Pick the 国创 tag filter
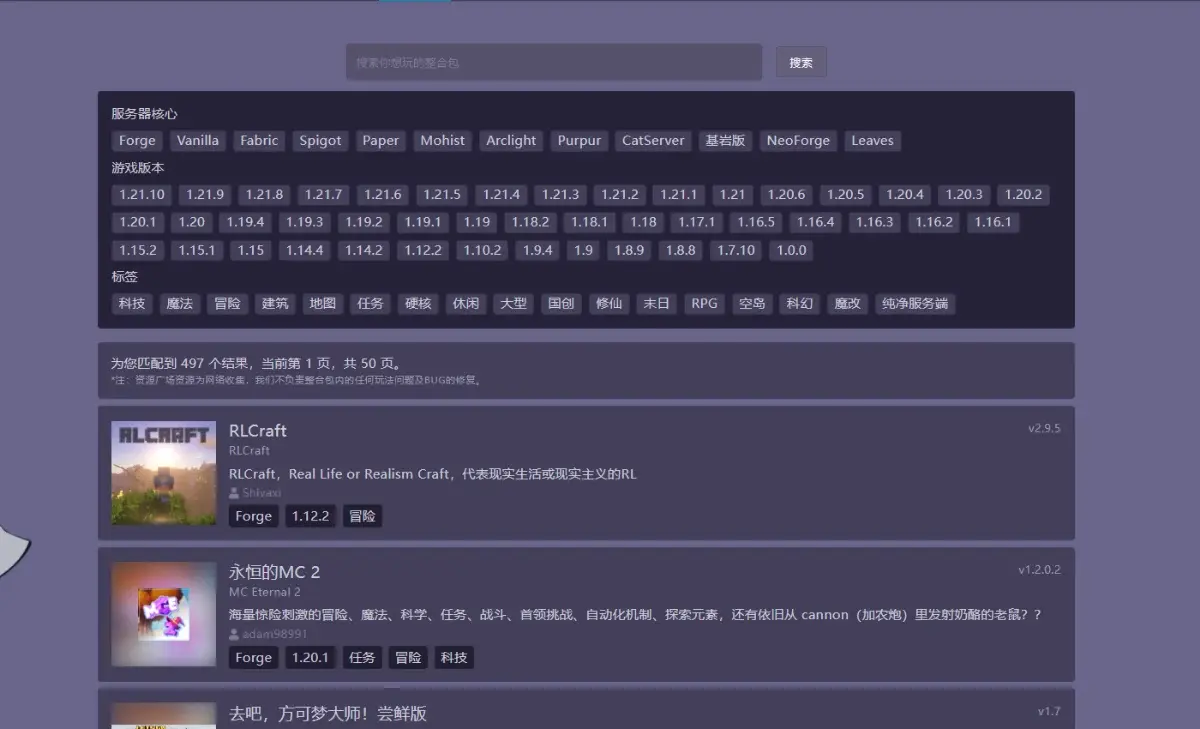The height and width of the screenshot is (729, 1200). (561, 303)
